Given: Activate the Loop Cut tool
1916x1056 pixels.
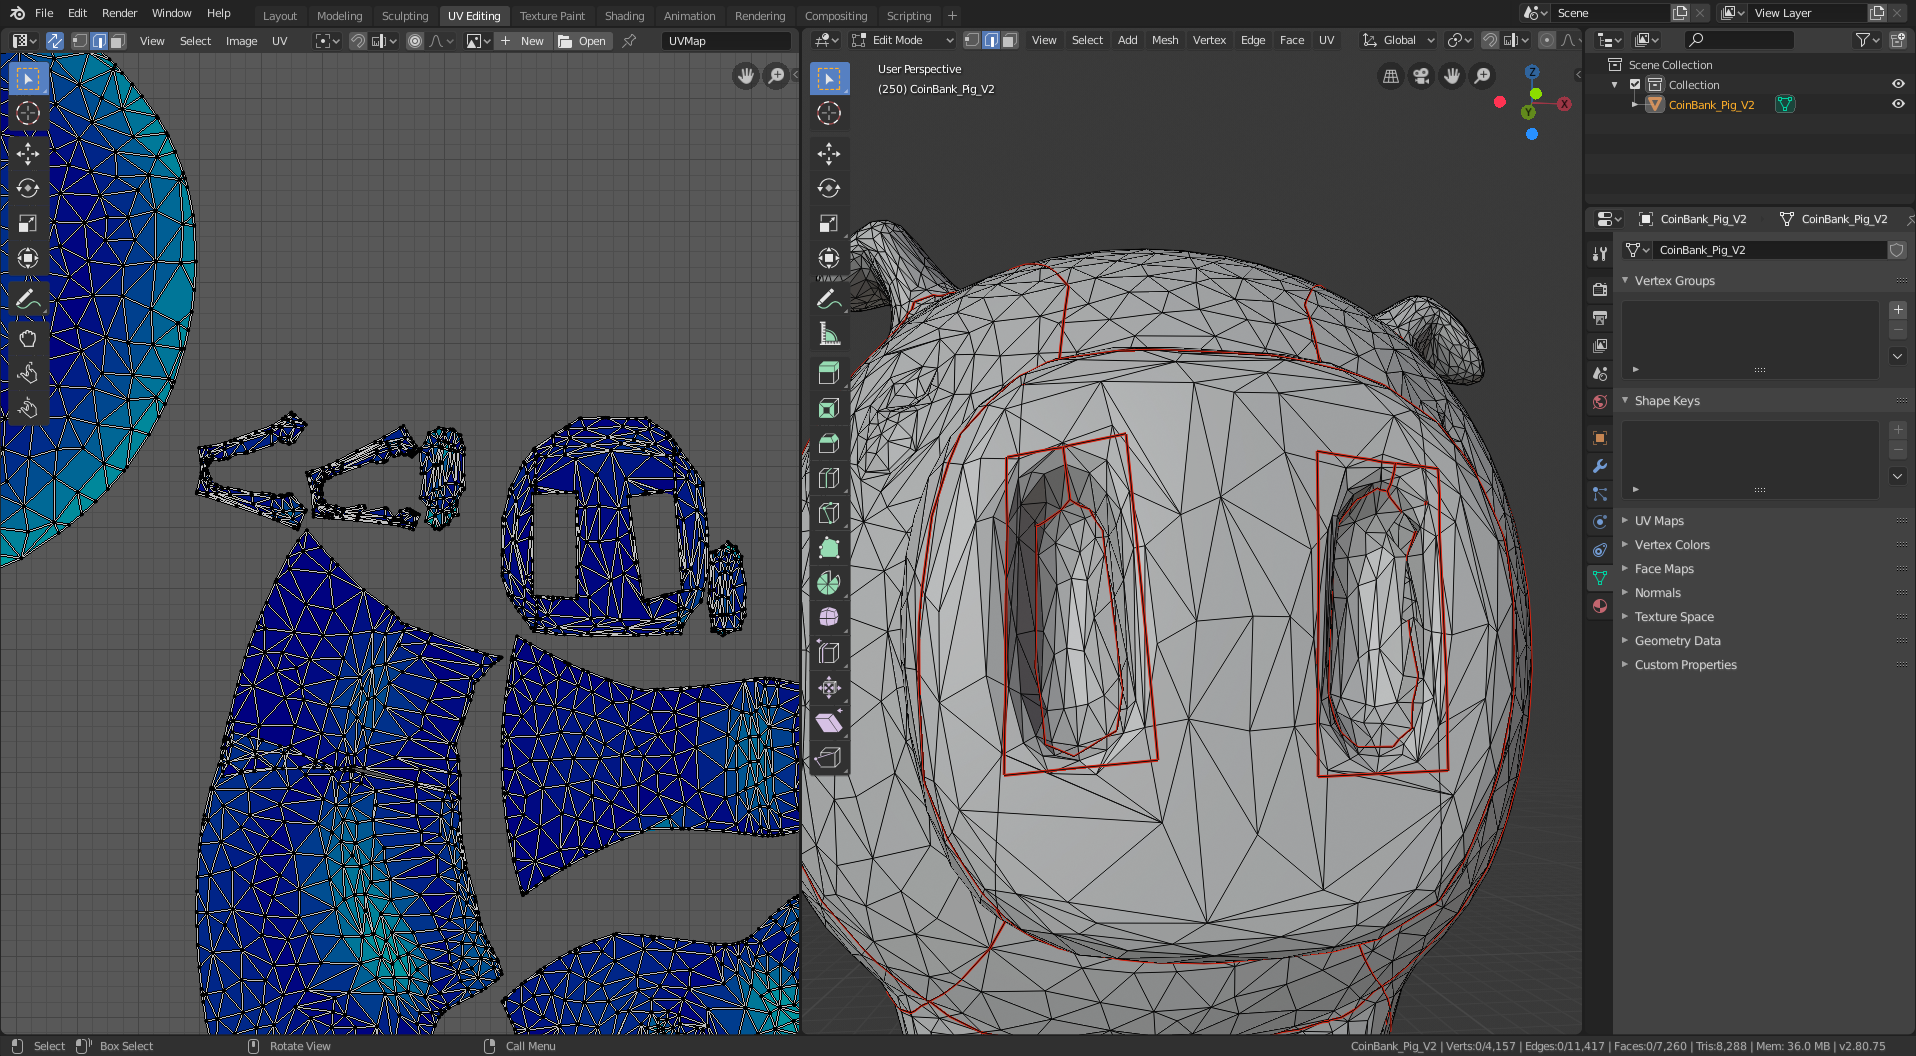Looking at the screenshot, I should click(x=829, y=478).
